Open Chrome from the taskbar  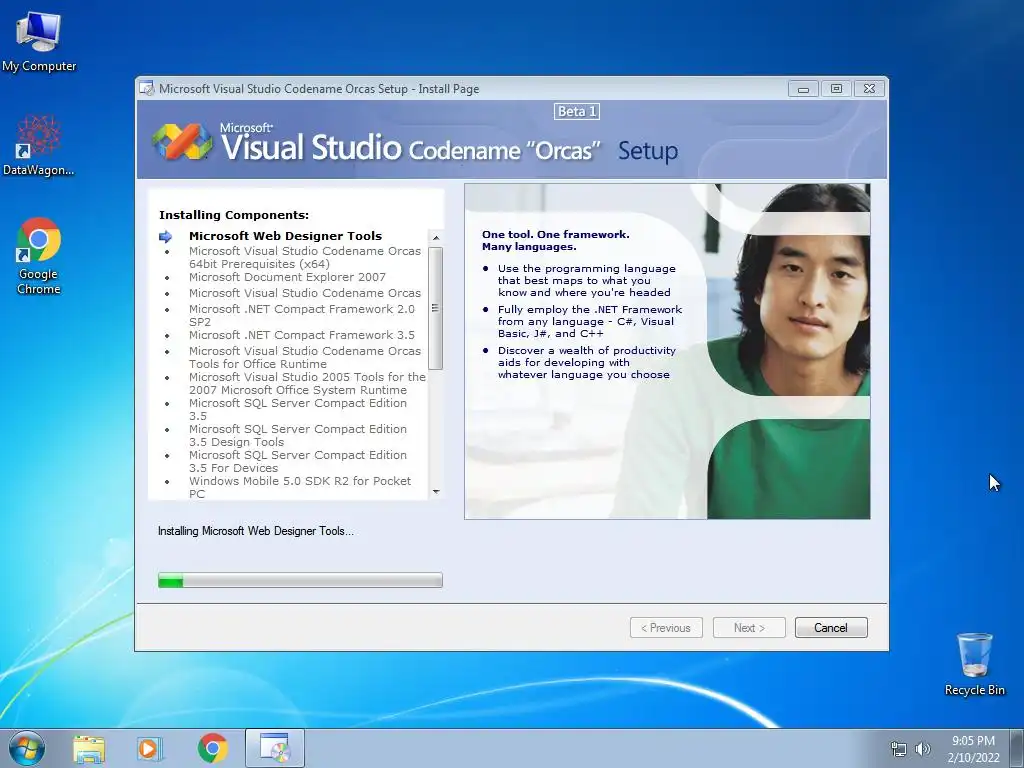tap(212, 748)
